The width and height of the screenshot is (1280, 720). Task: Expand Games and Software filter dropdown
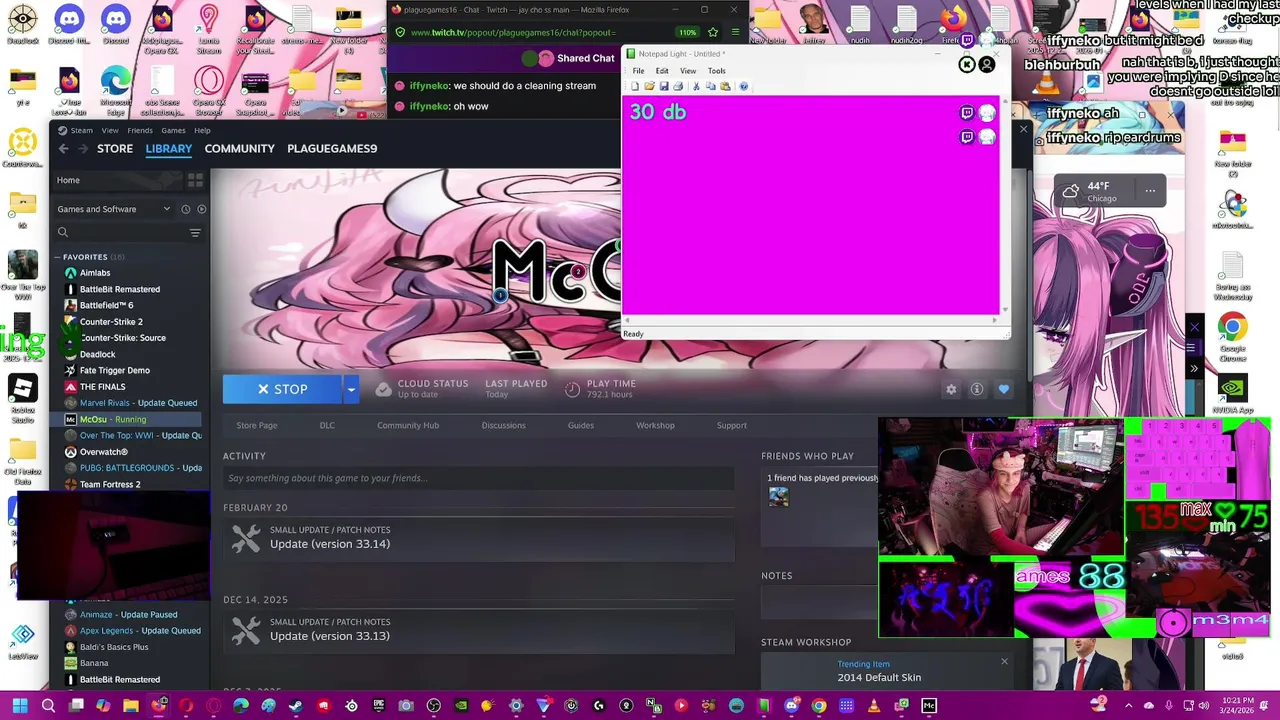coord(113,209)
